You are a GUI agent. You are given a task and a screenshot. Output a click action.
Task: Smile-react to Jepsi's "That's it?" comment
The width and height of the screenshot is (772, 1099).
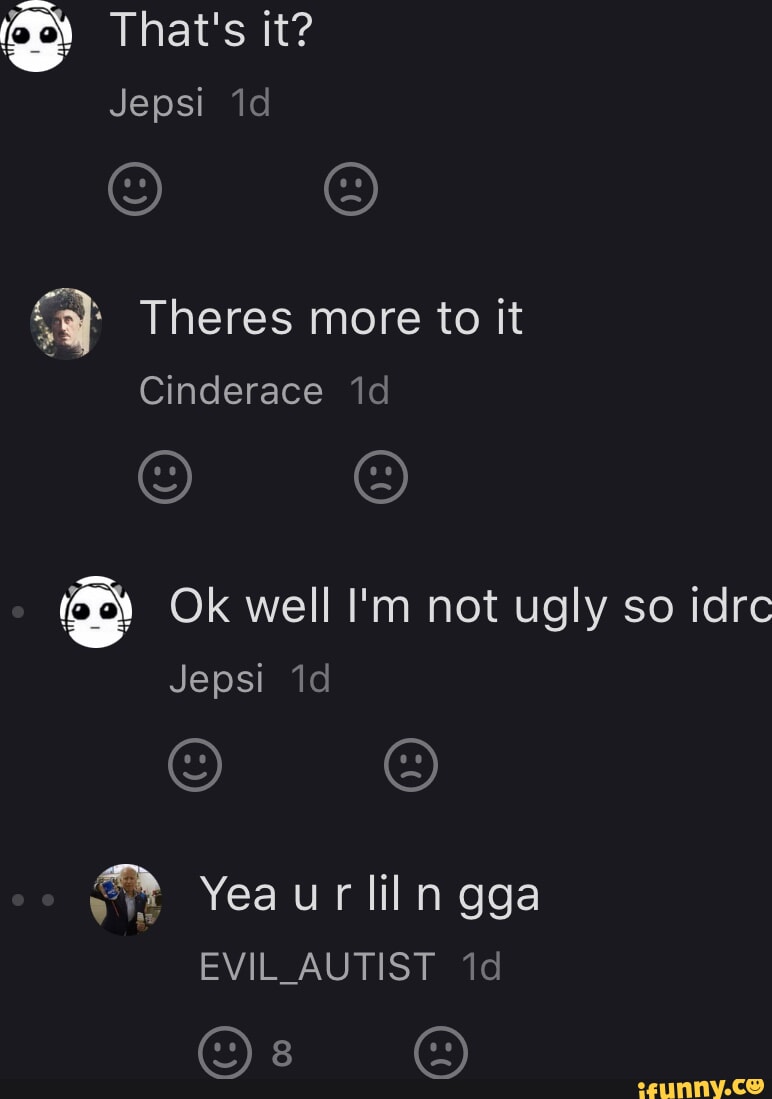(x=135, y=188)
